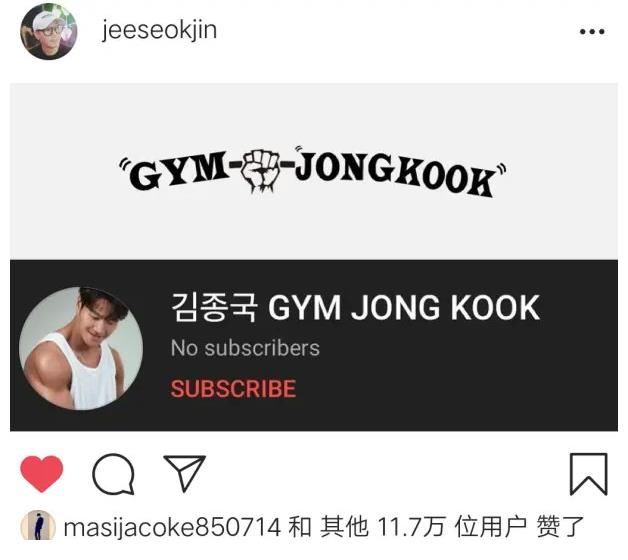
Task: Open comments with the speech bubble icon
Action: coord(113,474)
